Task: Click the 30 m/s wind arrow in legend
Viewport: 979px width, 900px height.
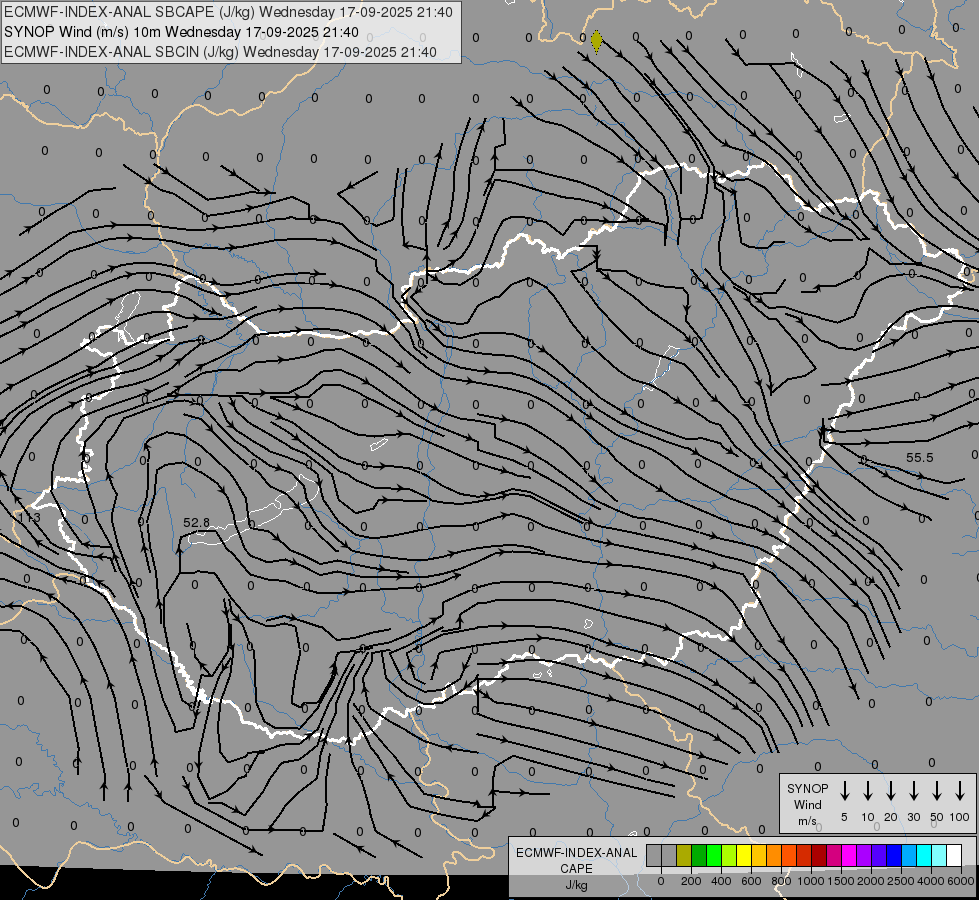Action: (914, 791)
